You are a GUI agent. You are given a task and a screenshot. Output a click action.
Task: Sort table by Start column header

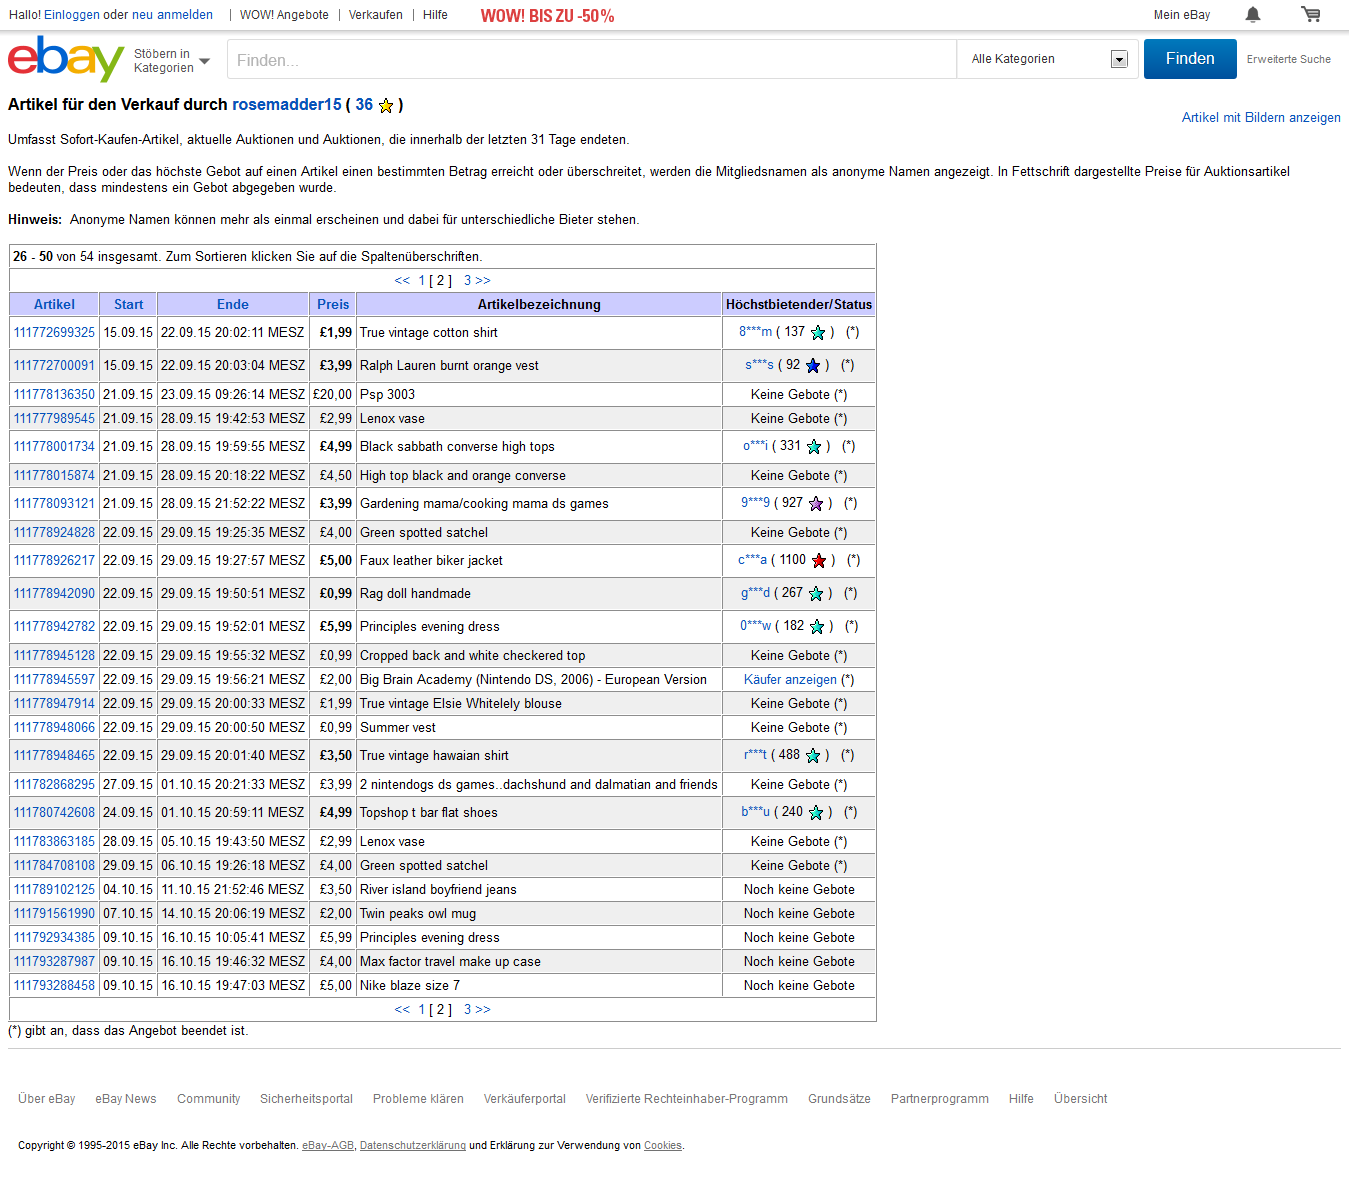[128, 304]
